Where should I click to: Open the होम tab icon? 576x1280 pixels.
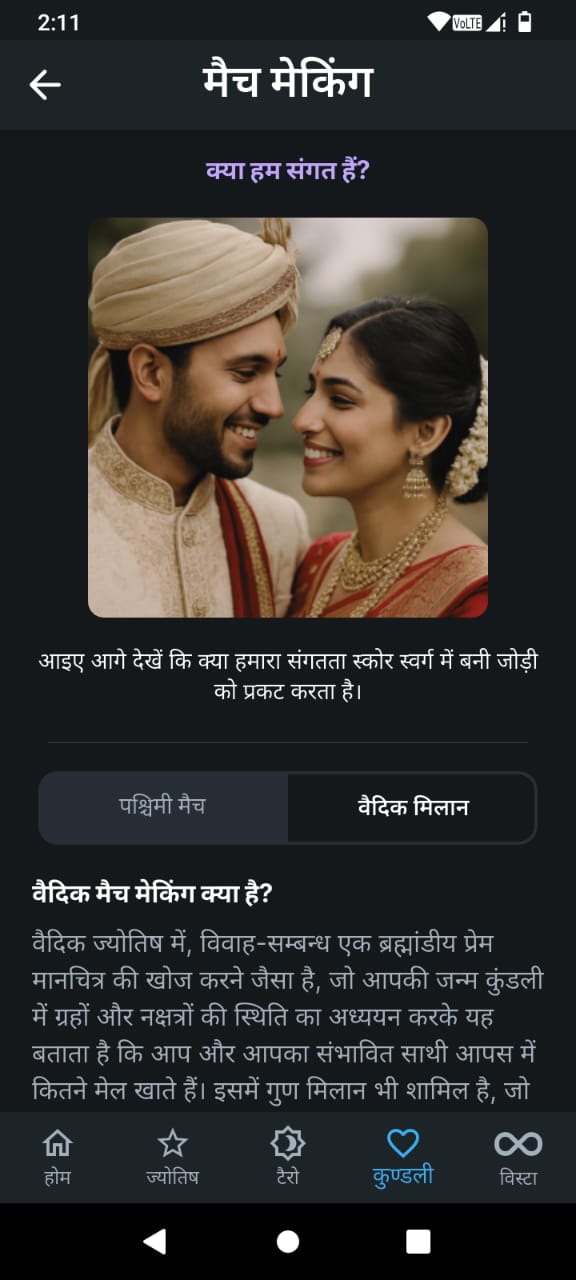tap(58, 1143)
